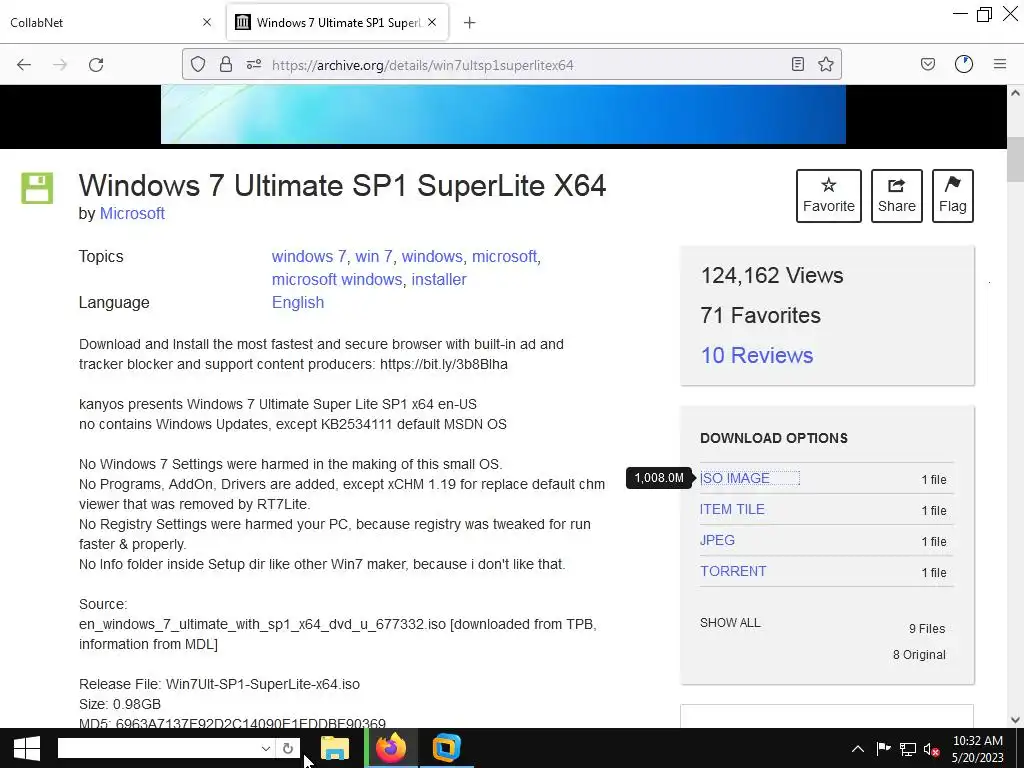
Task: Click the muted volume tray icon
Action: pyautogui.click(x=931, y=750)
